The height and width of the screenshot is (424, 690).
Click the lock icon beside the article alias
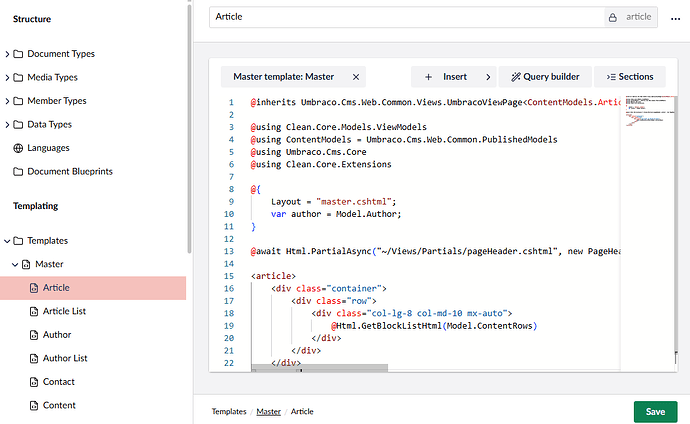point(612,17)
